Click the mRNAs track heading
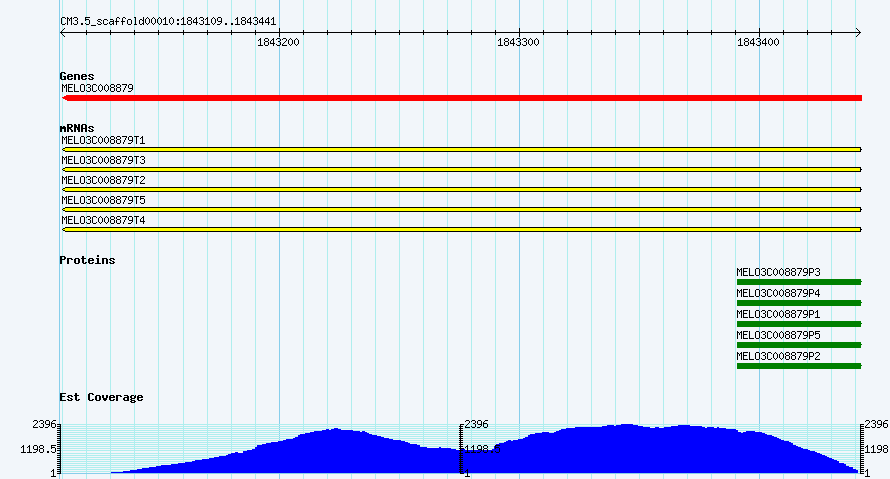Image resolution: width=890 pixels, height=479 pixels. (77, 128)
